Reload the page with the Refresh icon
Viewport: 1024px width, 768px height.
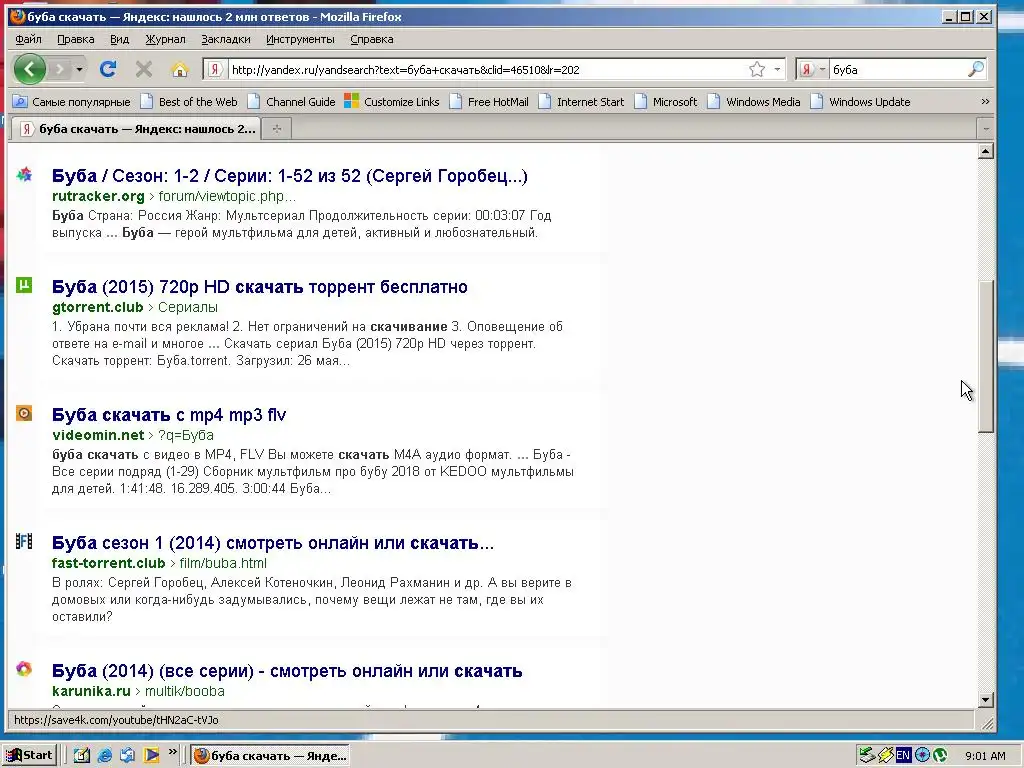coord(108,69)
